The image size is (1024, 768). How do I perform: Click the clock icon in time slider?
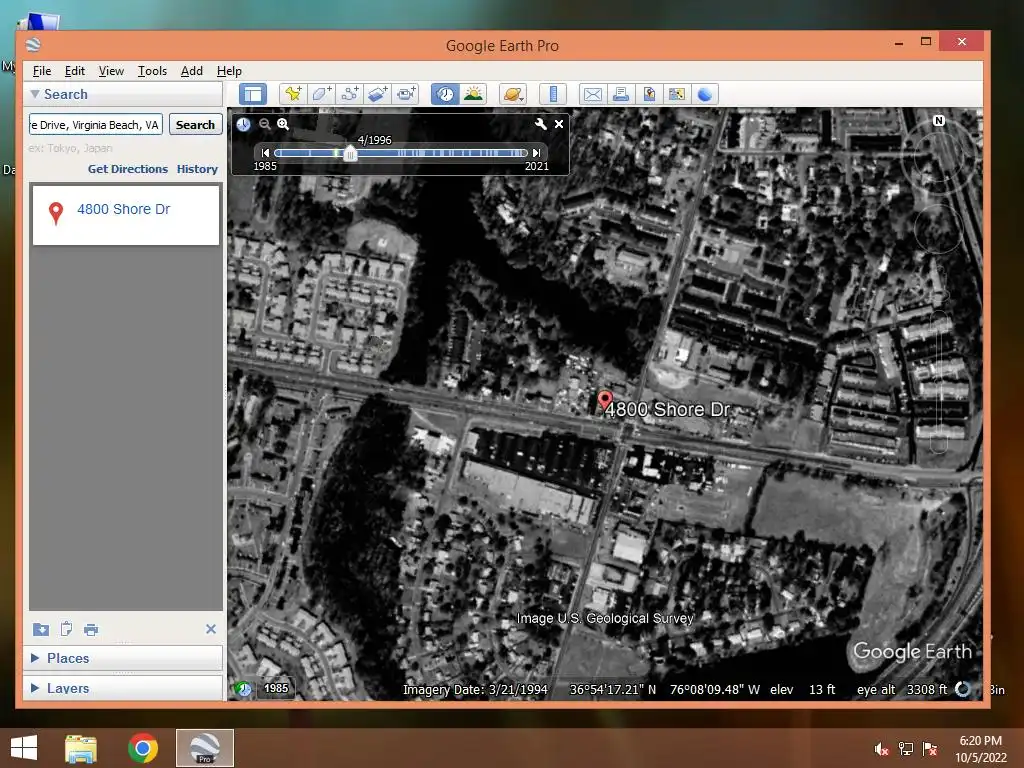(244, 124)
